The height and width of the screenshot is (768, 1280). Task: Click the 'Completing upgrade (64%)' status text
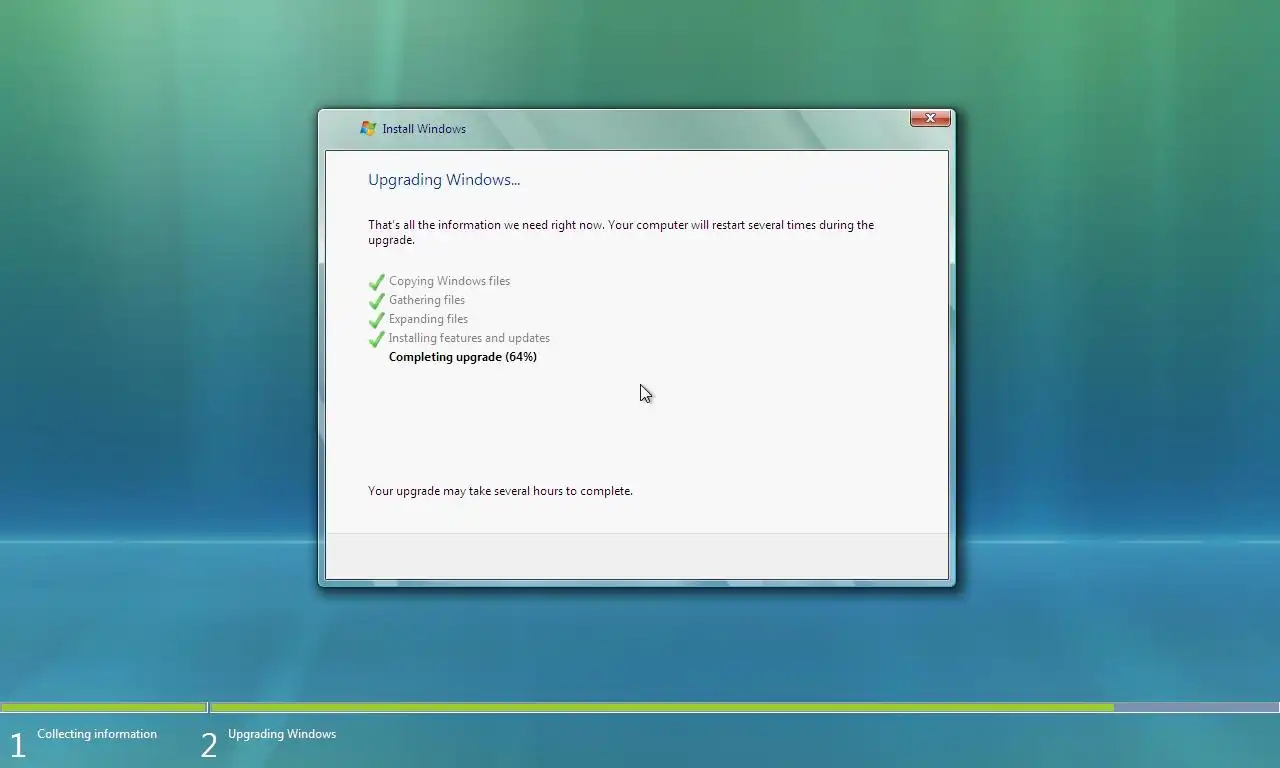tap(463, 357)
